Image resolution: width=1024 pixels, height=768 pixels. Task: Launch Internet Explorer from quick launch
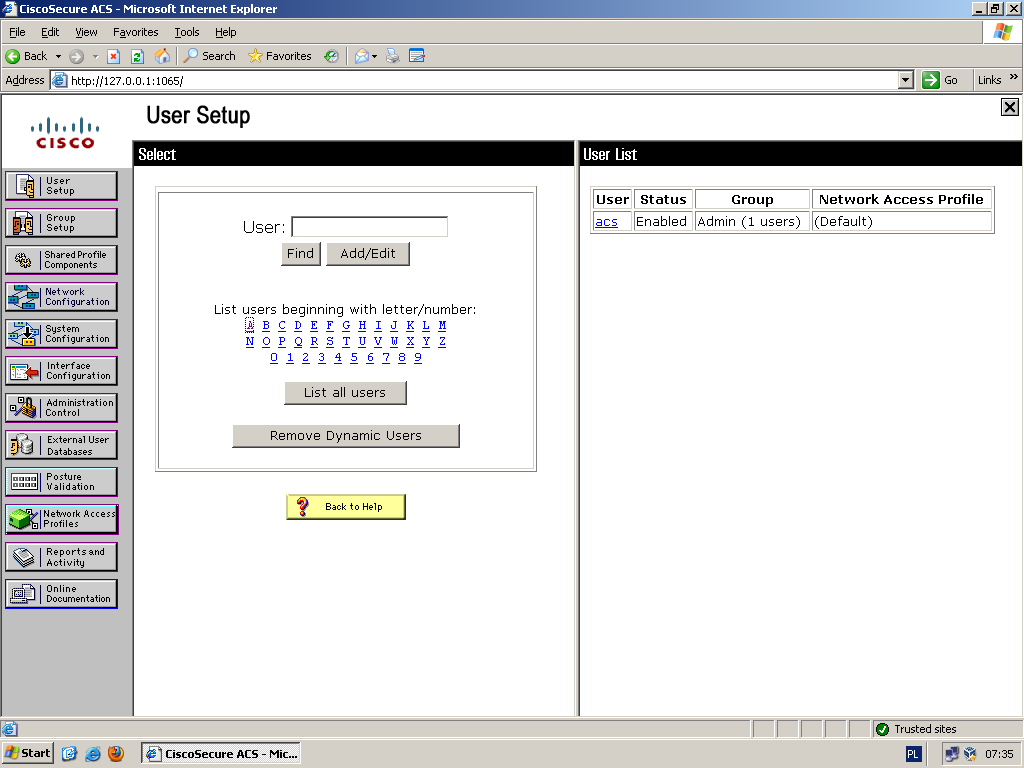pyautogui.click(x=93, y=754)
